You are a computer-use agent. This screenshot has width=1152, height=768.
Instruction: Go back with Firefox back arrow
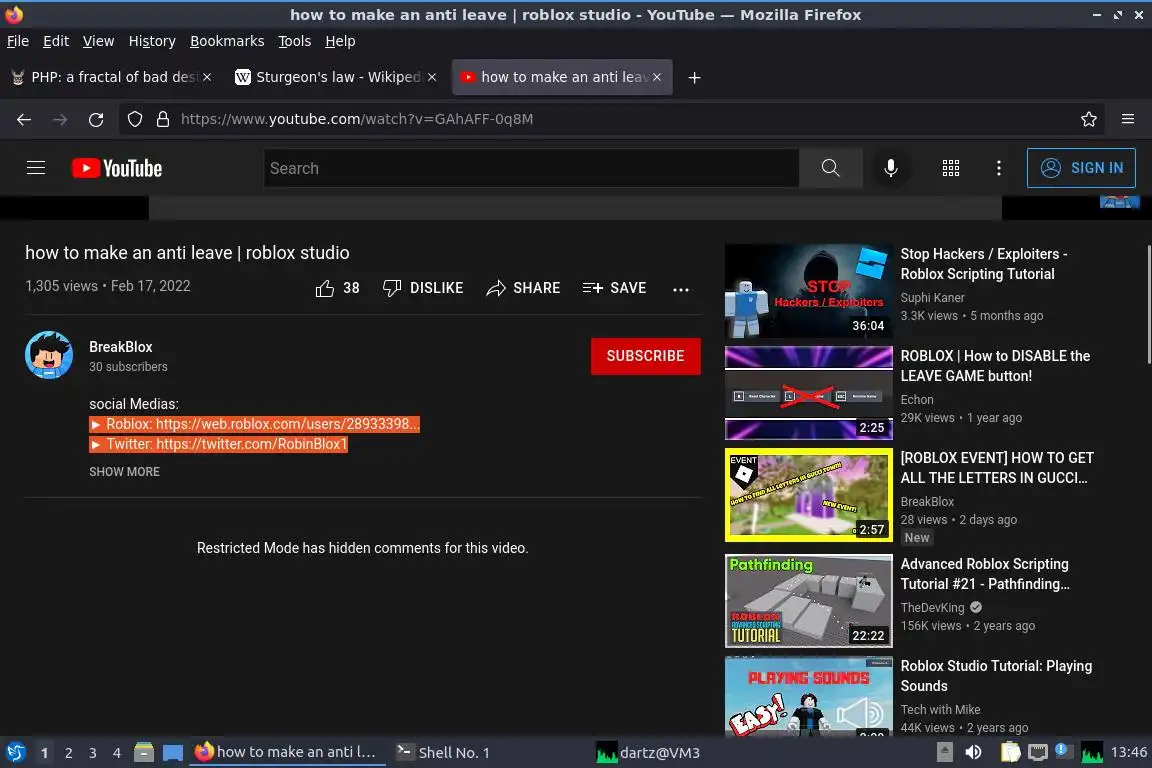[24, 119]
